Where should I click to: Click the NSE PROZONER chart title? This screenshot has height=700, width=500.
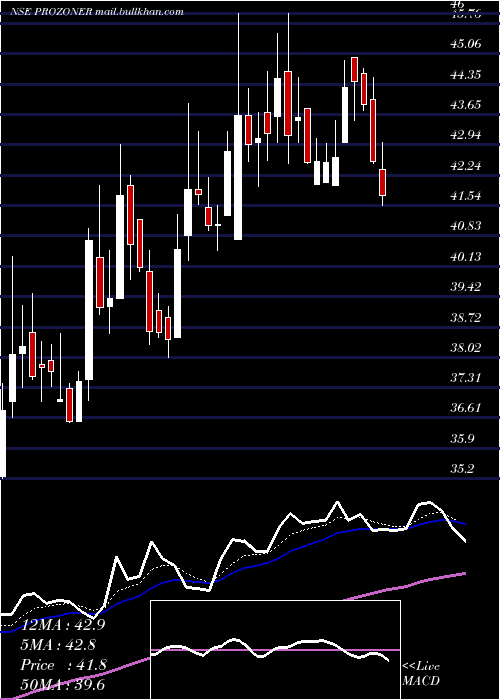(x=51, y=12)
